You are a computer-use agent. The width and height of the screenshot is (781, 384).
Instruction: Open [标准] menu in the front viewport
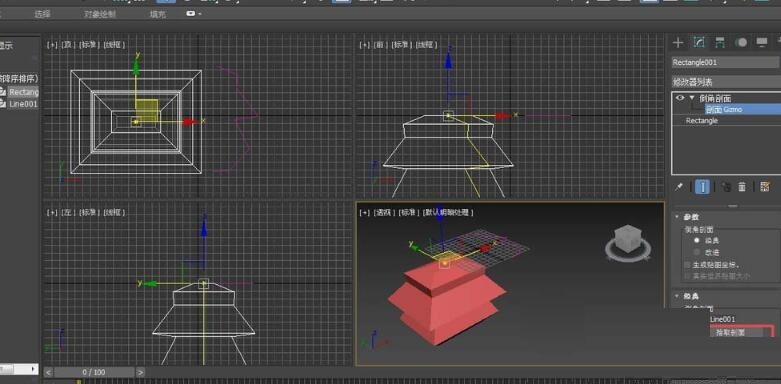click(401, 45)
